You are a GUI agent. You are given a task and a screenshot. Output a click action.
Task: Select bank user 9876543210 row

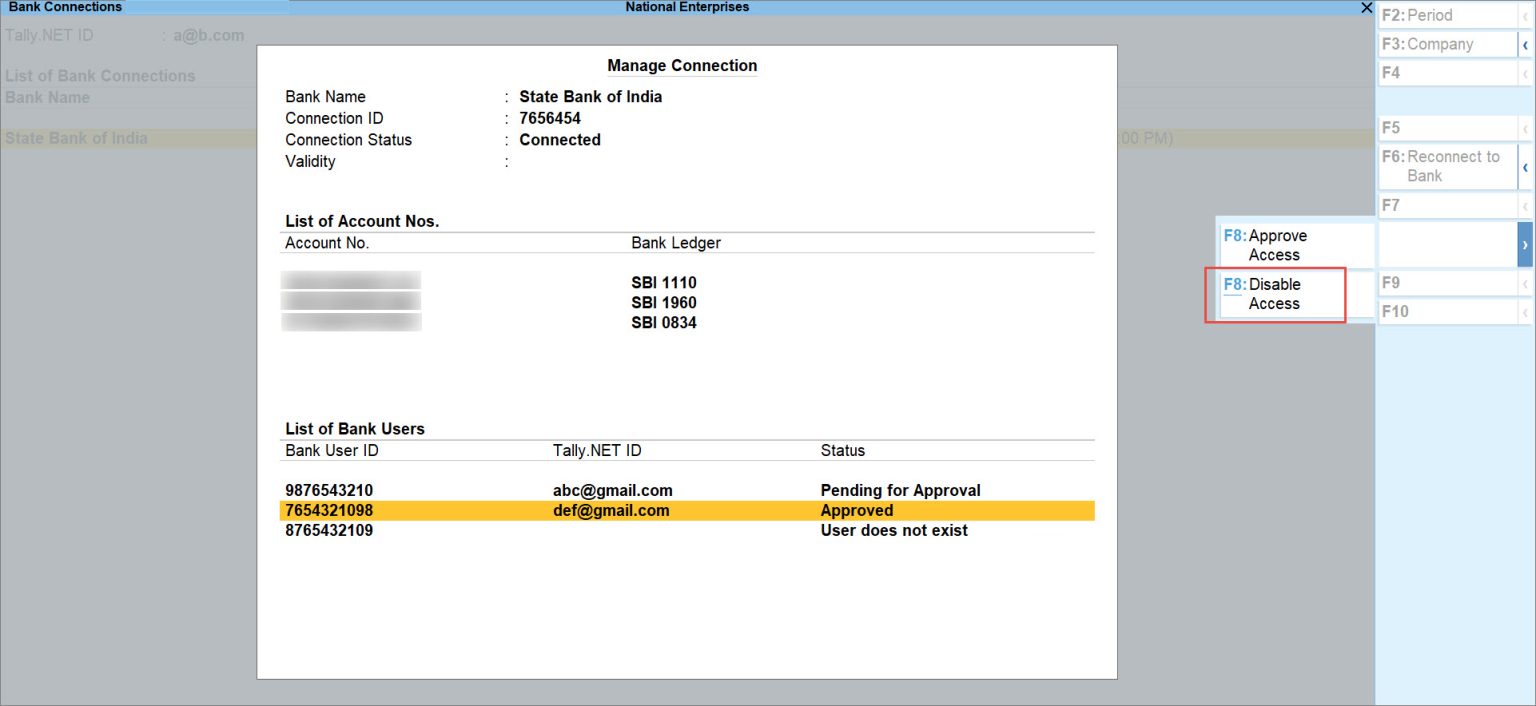click(329, 490)
